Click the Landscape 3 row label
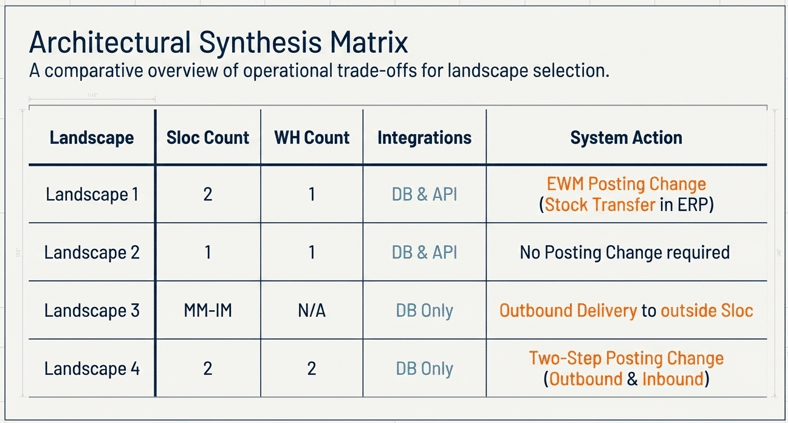Screen dimensions: 788x423 (x=92, y=310)
